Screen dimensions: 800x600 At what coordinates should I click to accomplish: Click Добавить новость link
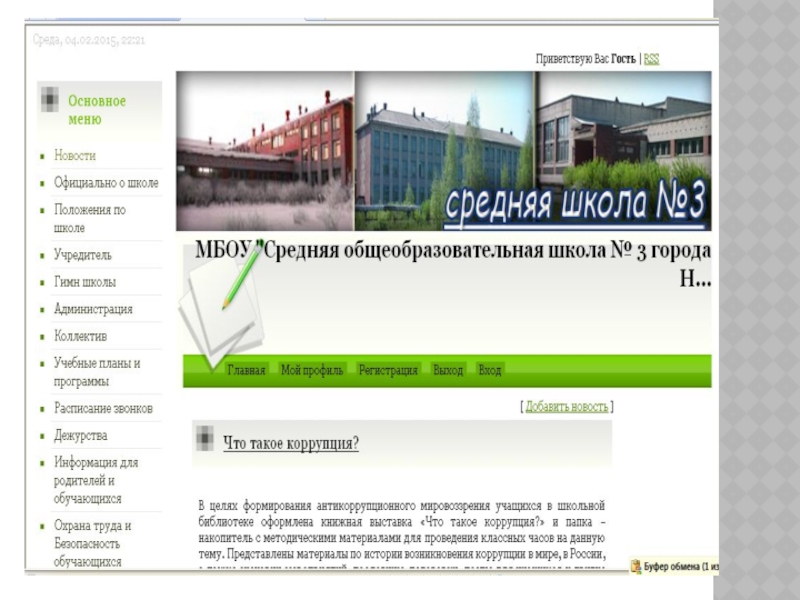567,407
